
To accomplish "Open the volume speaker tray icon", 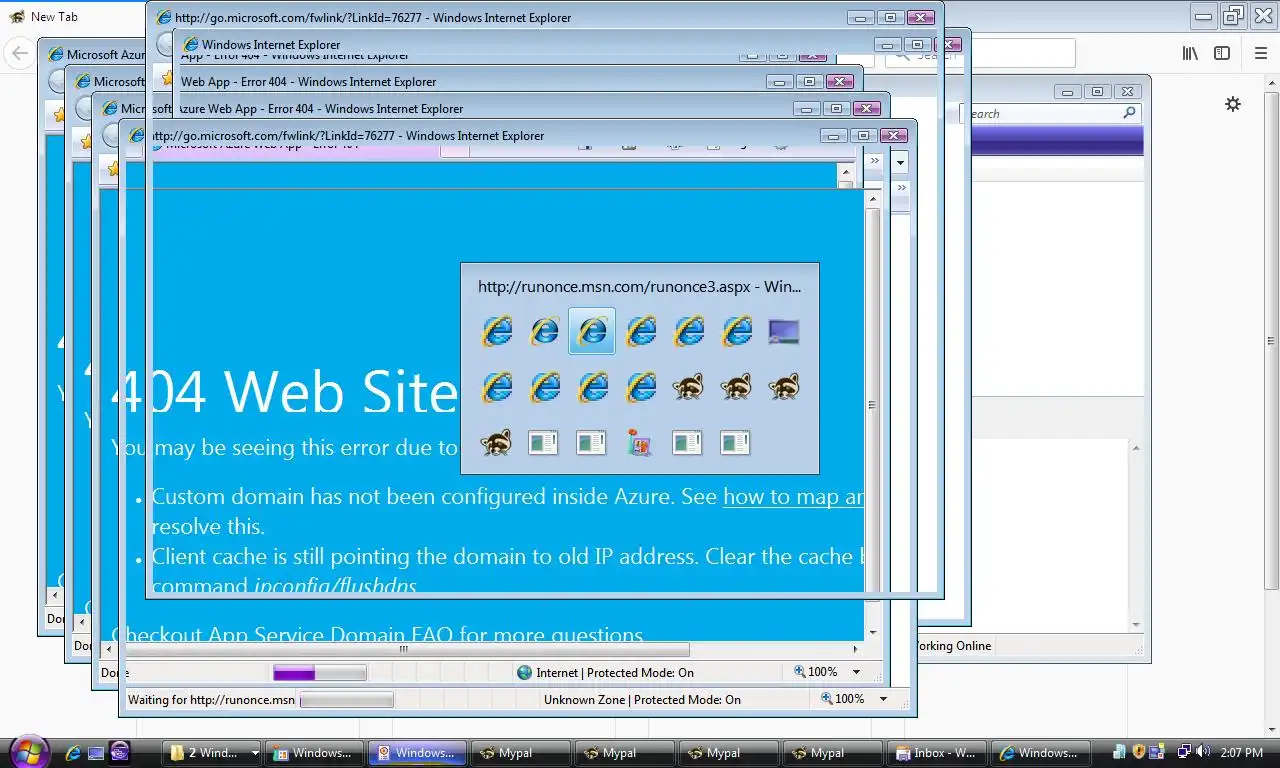I will pyautogui.click(x=1202, y=752).
